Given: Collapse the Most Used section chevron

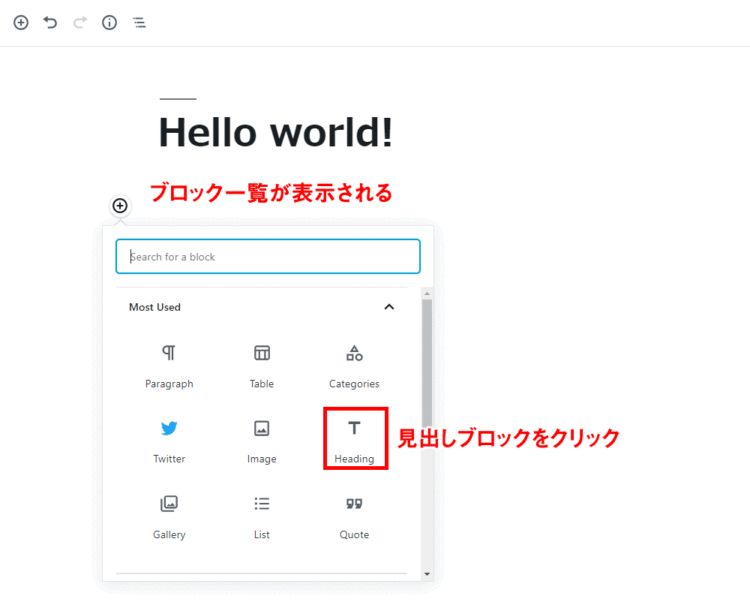Looking at the screenshot, I should (389, 307).
